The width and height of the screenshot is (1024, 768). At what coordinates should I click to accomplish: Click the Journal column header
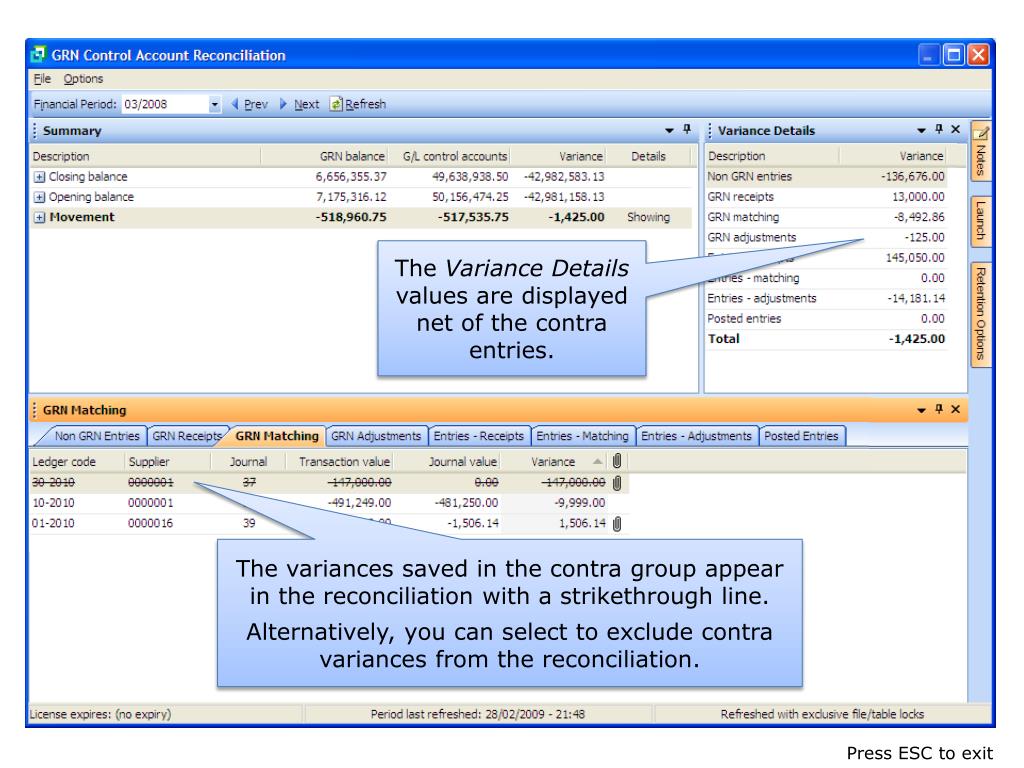click(248, 462)
